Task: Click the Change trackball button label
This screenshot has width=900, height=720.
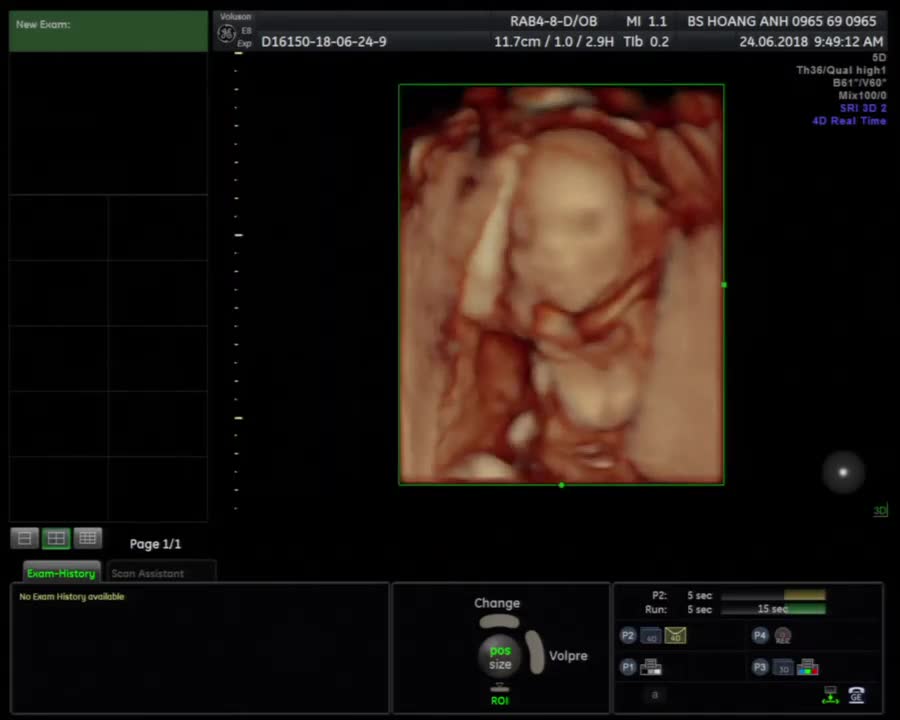Action: coord(497,603)
